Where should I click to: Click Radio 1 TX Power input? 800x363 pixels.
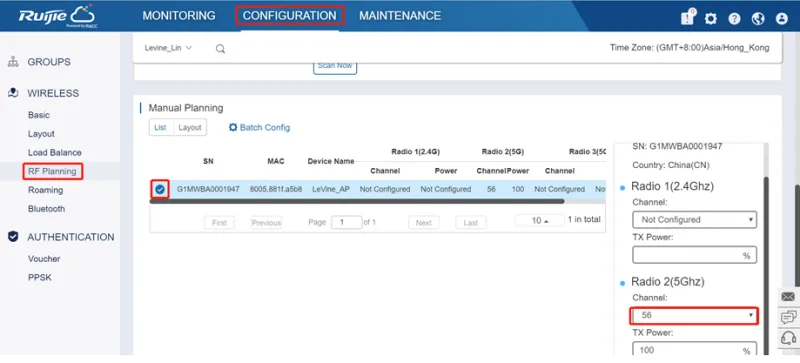click(694, 255)
